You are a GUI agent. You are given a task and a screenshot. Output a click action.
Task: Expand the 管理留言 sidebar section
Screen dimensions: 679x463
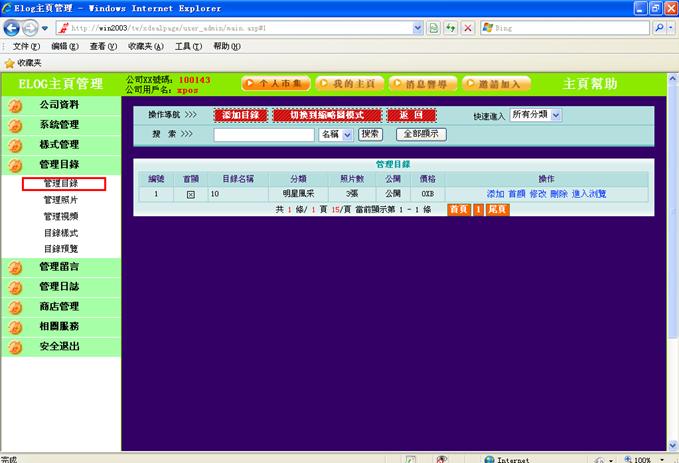tap(58, 266)
